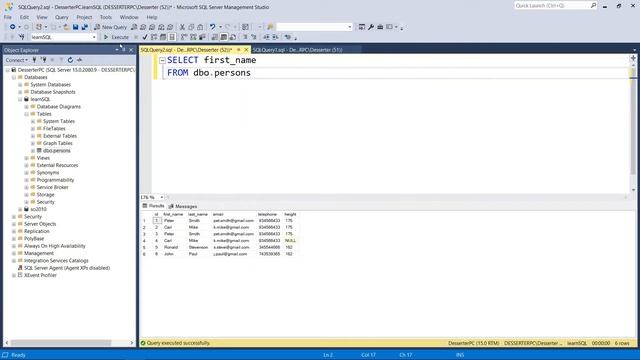Switch output to Results to File
Image resolution: width=640 pixels, height=360 pixels.
pos(233,37)
